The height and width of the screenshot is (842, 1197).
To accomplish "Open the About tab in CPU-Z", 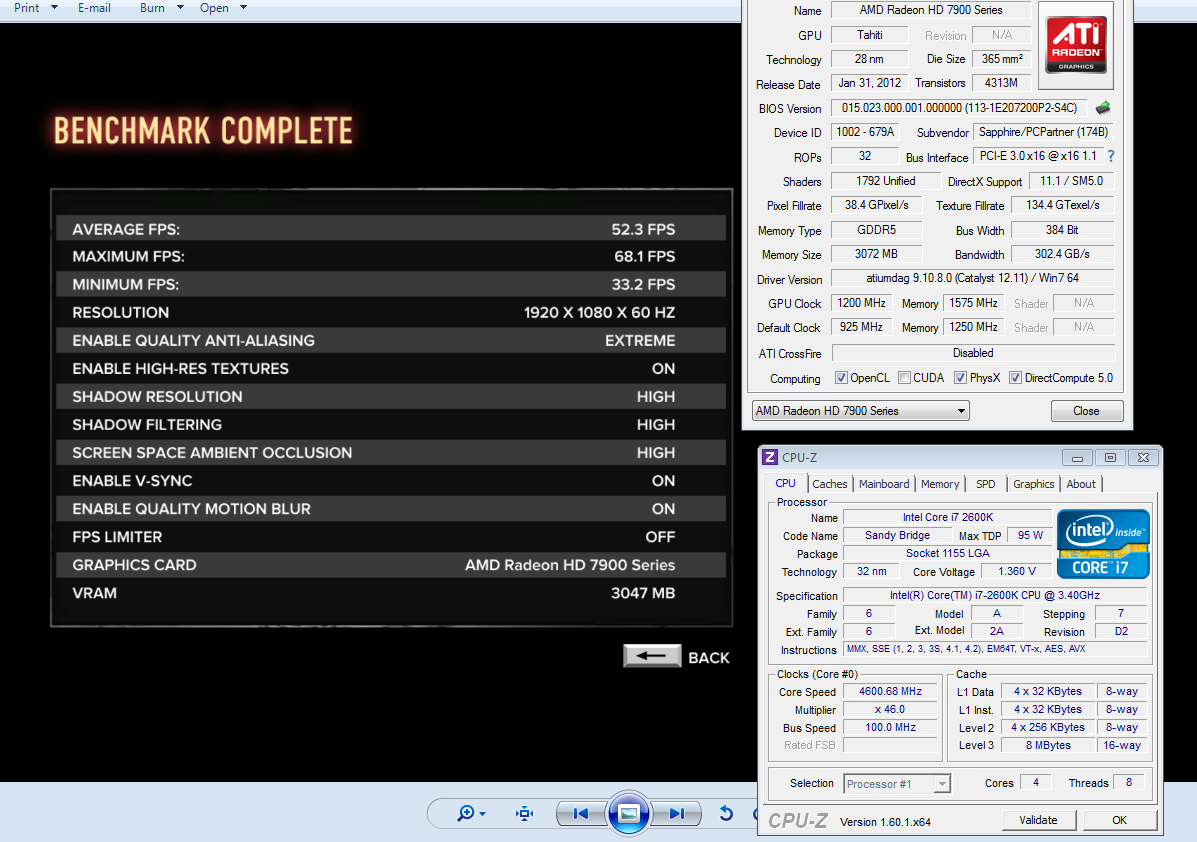I will point(1081,484).
